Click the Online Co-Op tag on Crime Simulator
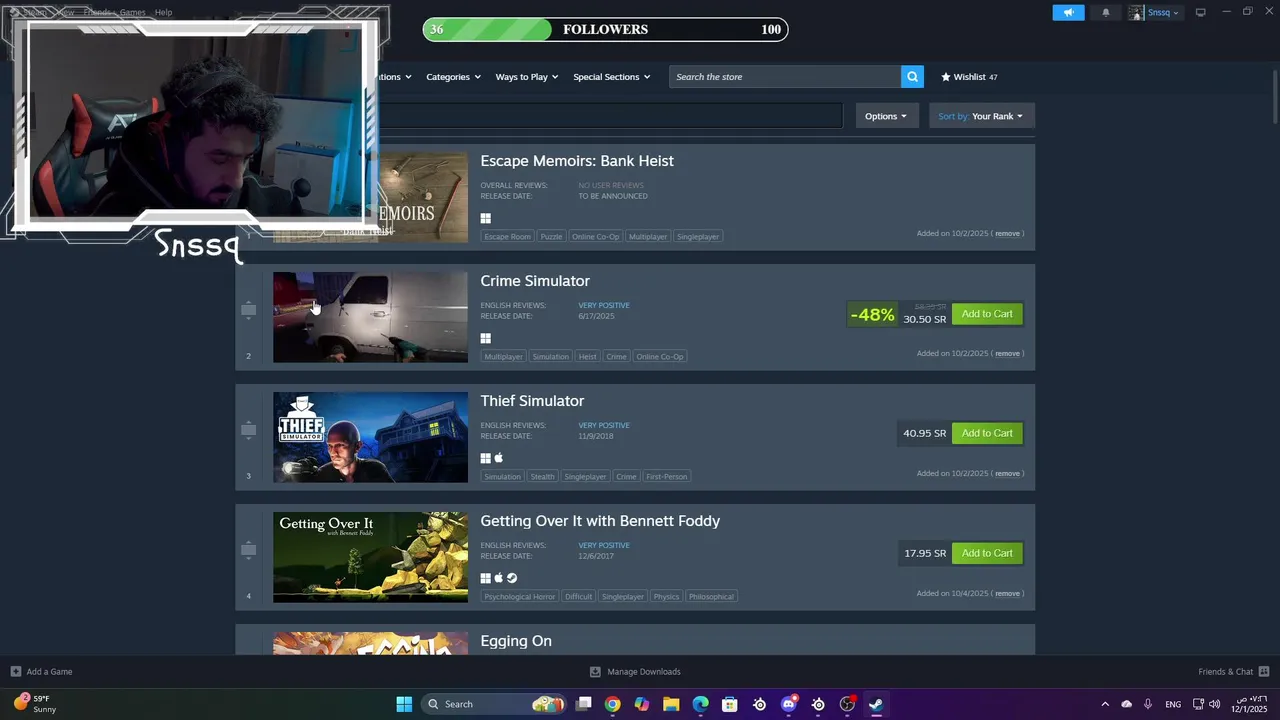 point(660,357)
